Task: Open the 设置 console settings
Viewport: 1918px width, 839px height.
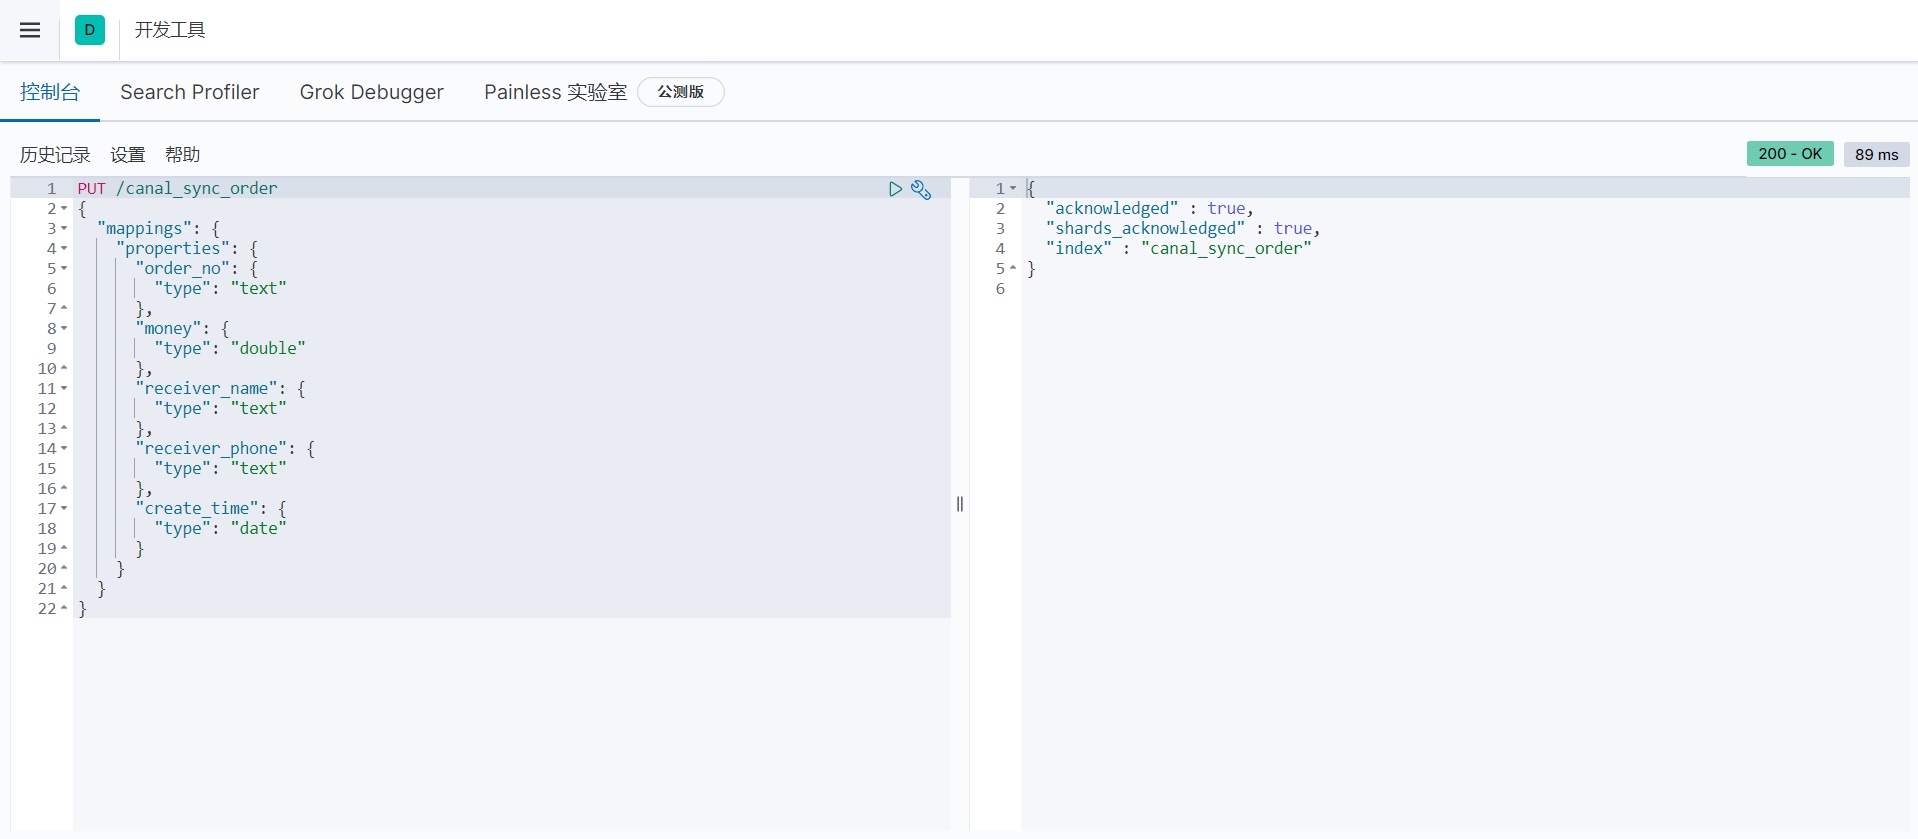Action: pyautogui.click(x=127, y=155)
